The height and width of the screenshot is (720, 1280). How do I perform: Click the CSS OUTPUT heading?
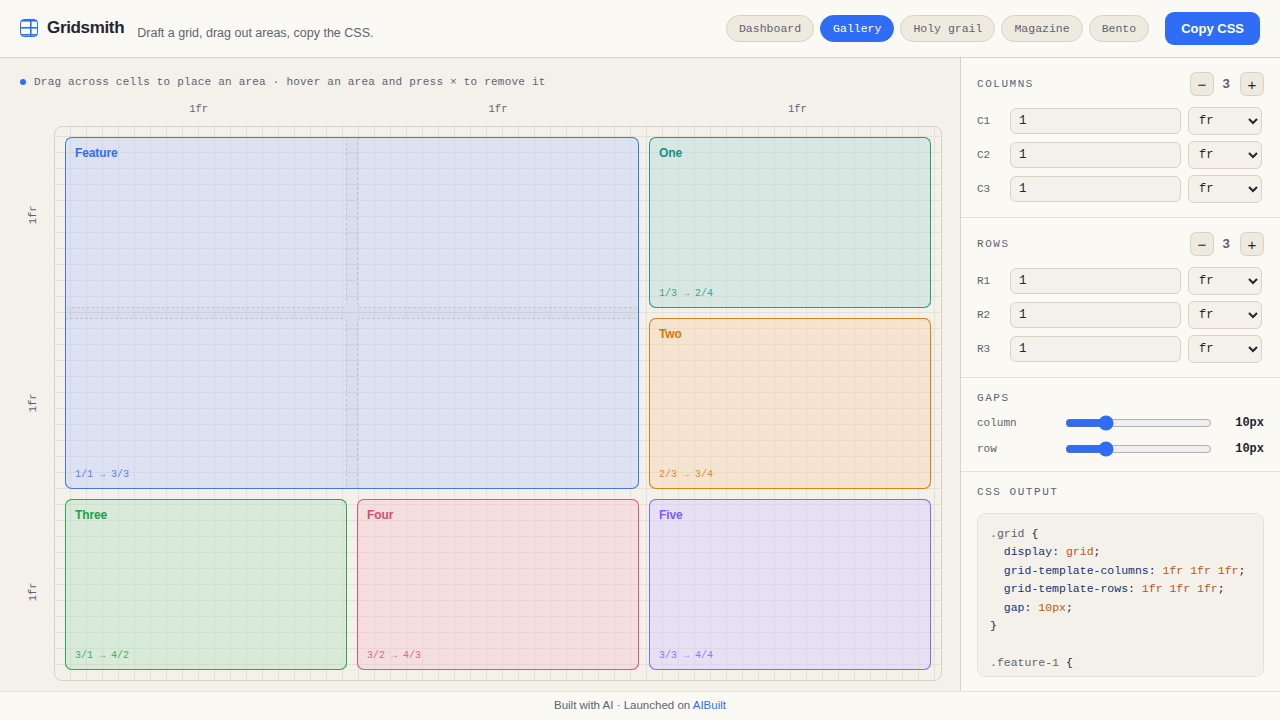coord(1017,492)
